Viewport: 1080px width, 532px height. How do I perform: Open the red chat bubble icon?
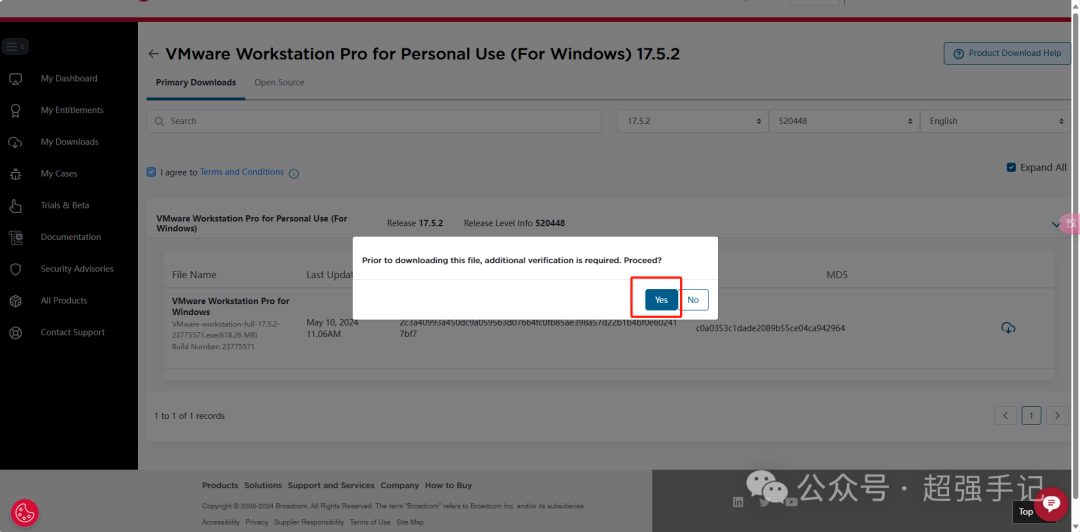[x=1051, y=504]
